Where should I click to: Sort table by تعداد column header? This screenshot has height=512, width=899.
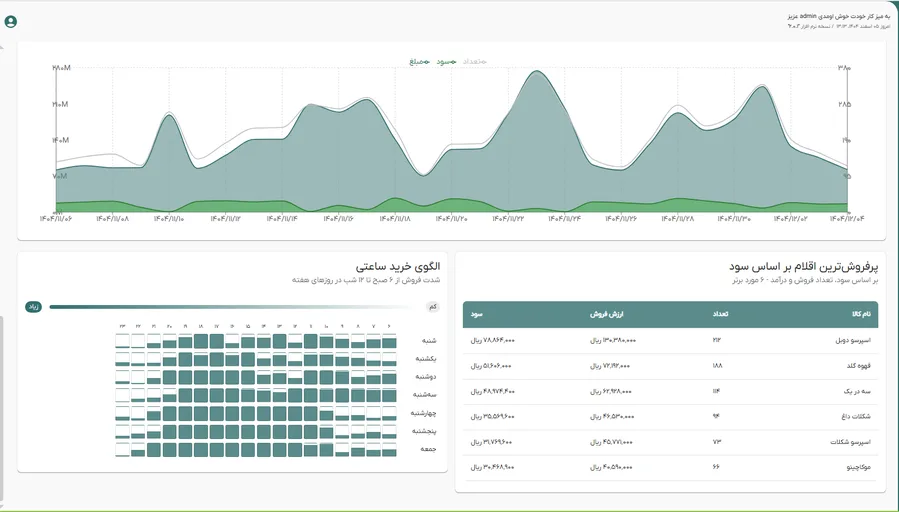(x=720, y=314)
